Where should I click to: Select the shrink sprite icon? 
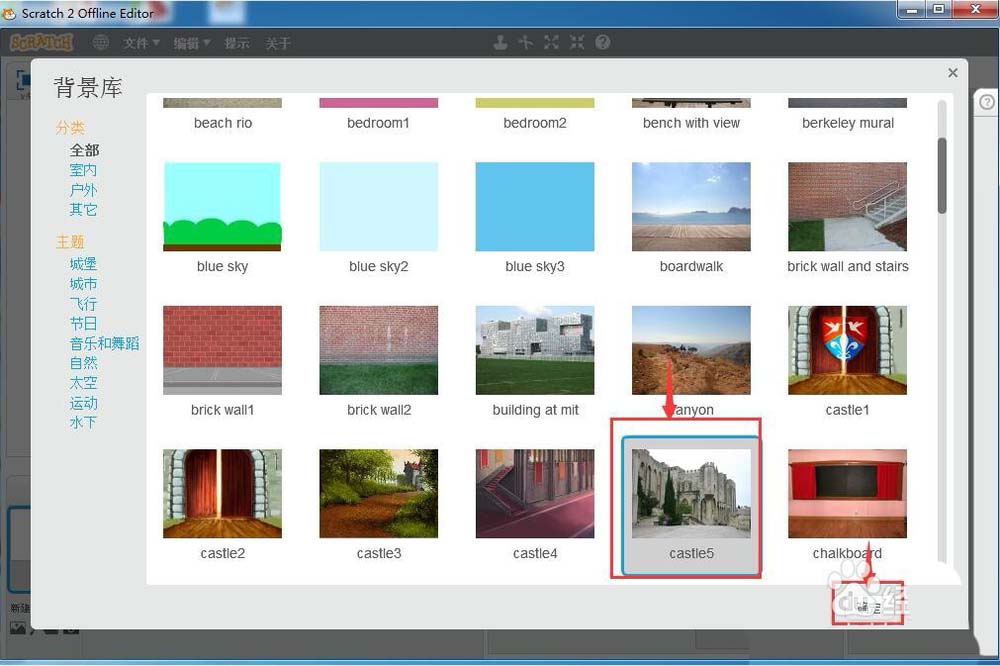577,42
